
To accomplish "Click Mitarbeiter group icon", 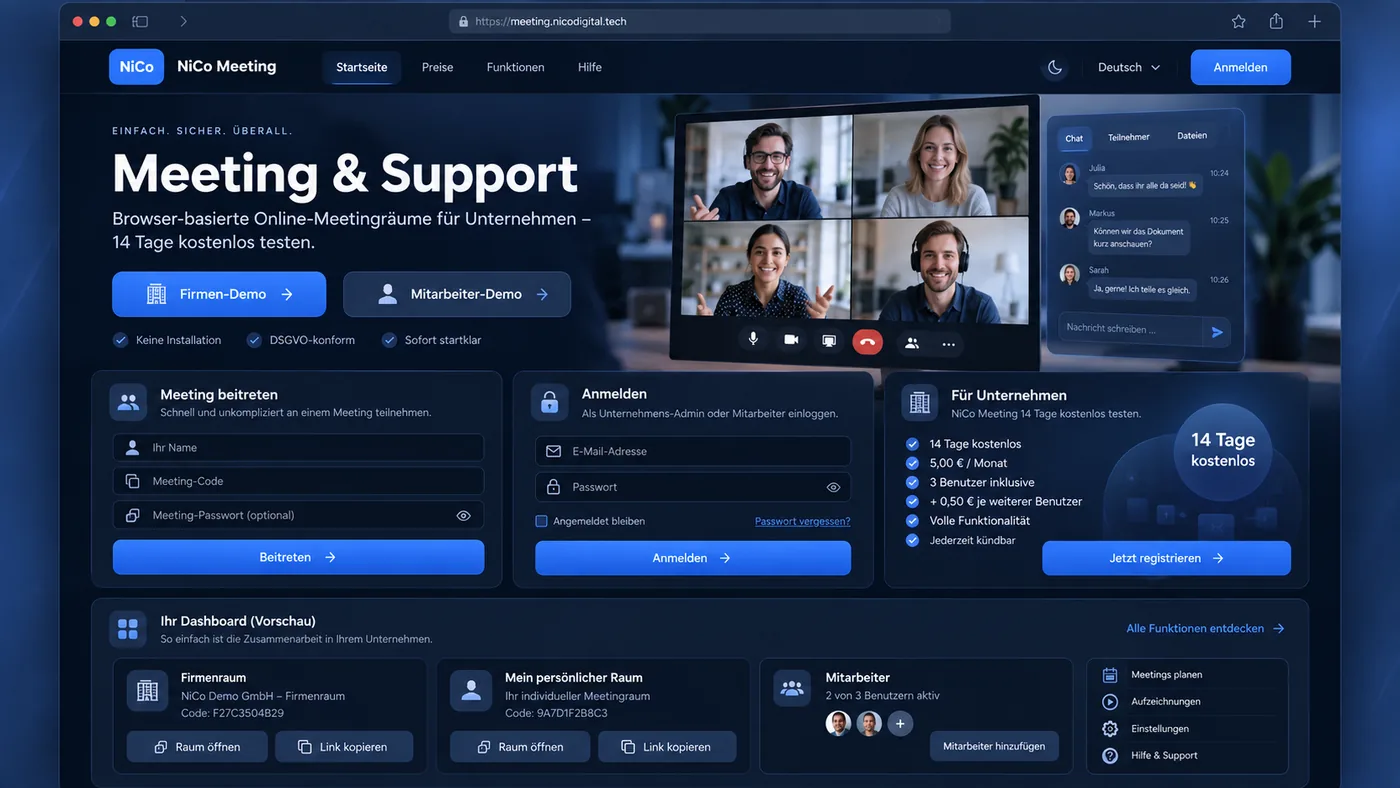I will 792,688.
